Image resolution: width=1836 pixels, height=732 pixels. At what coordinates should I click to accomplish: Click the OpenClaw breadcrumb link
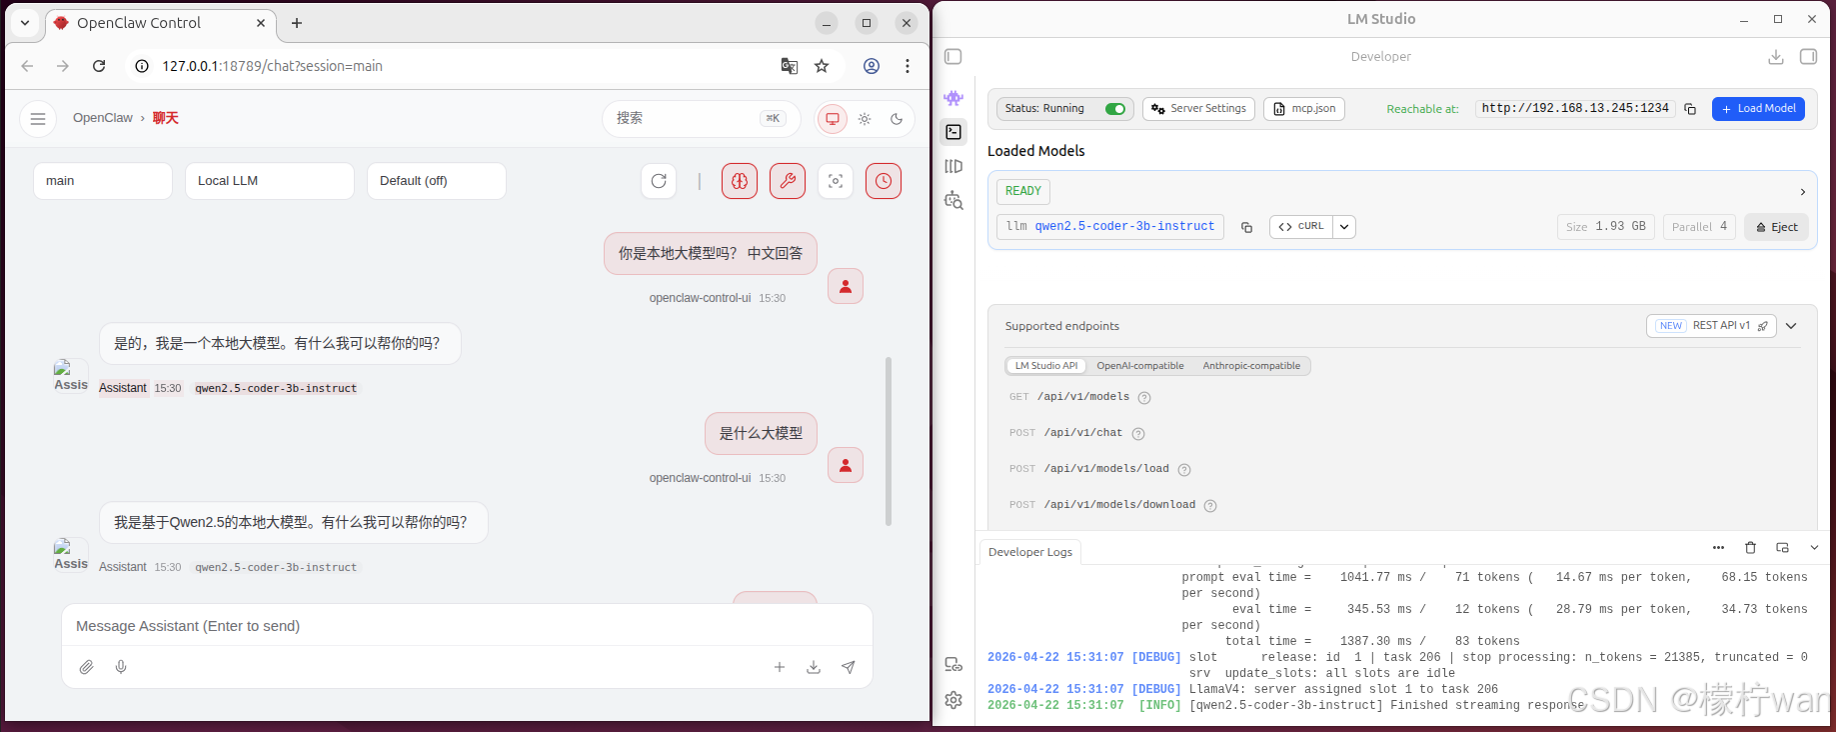pos(103,118)
